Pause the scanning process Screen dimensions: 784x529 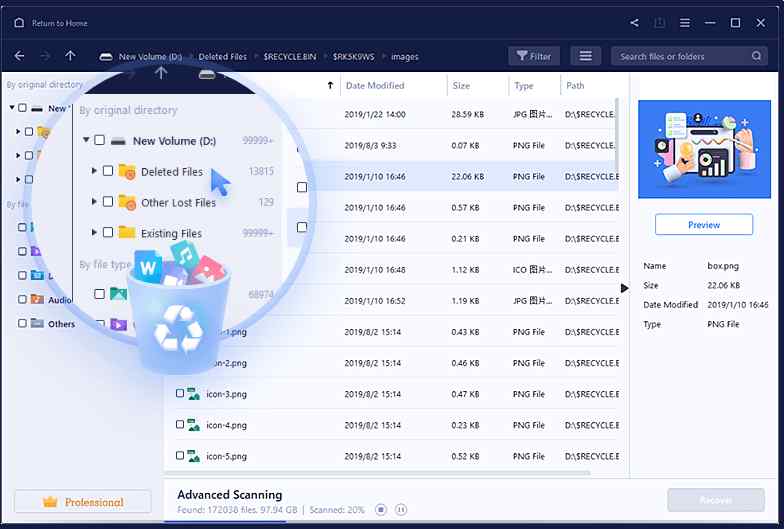coord(401,510)
